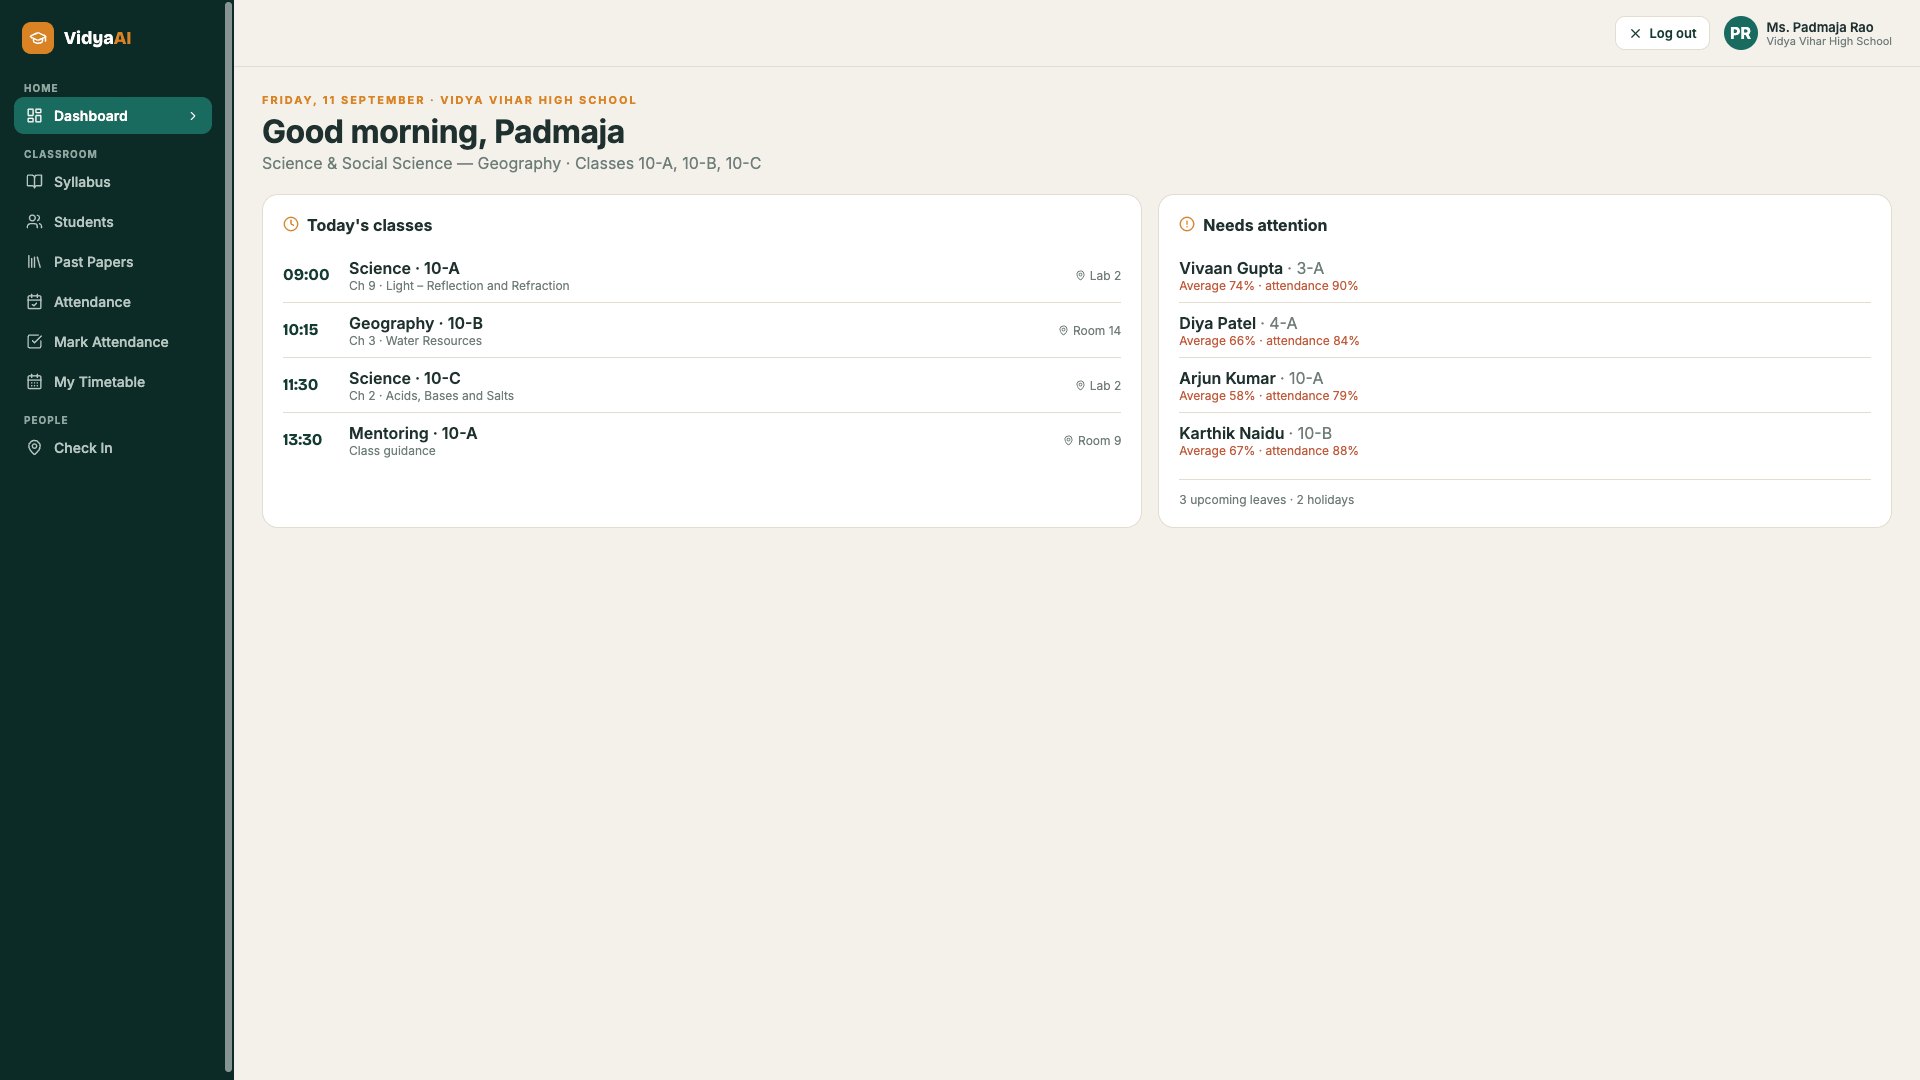Click the upcoming leaves and holidays note
Screen dimensions: 1920x1080
[1266, 500]
